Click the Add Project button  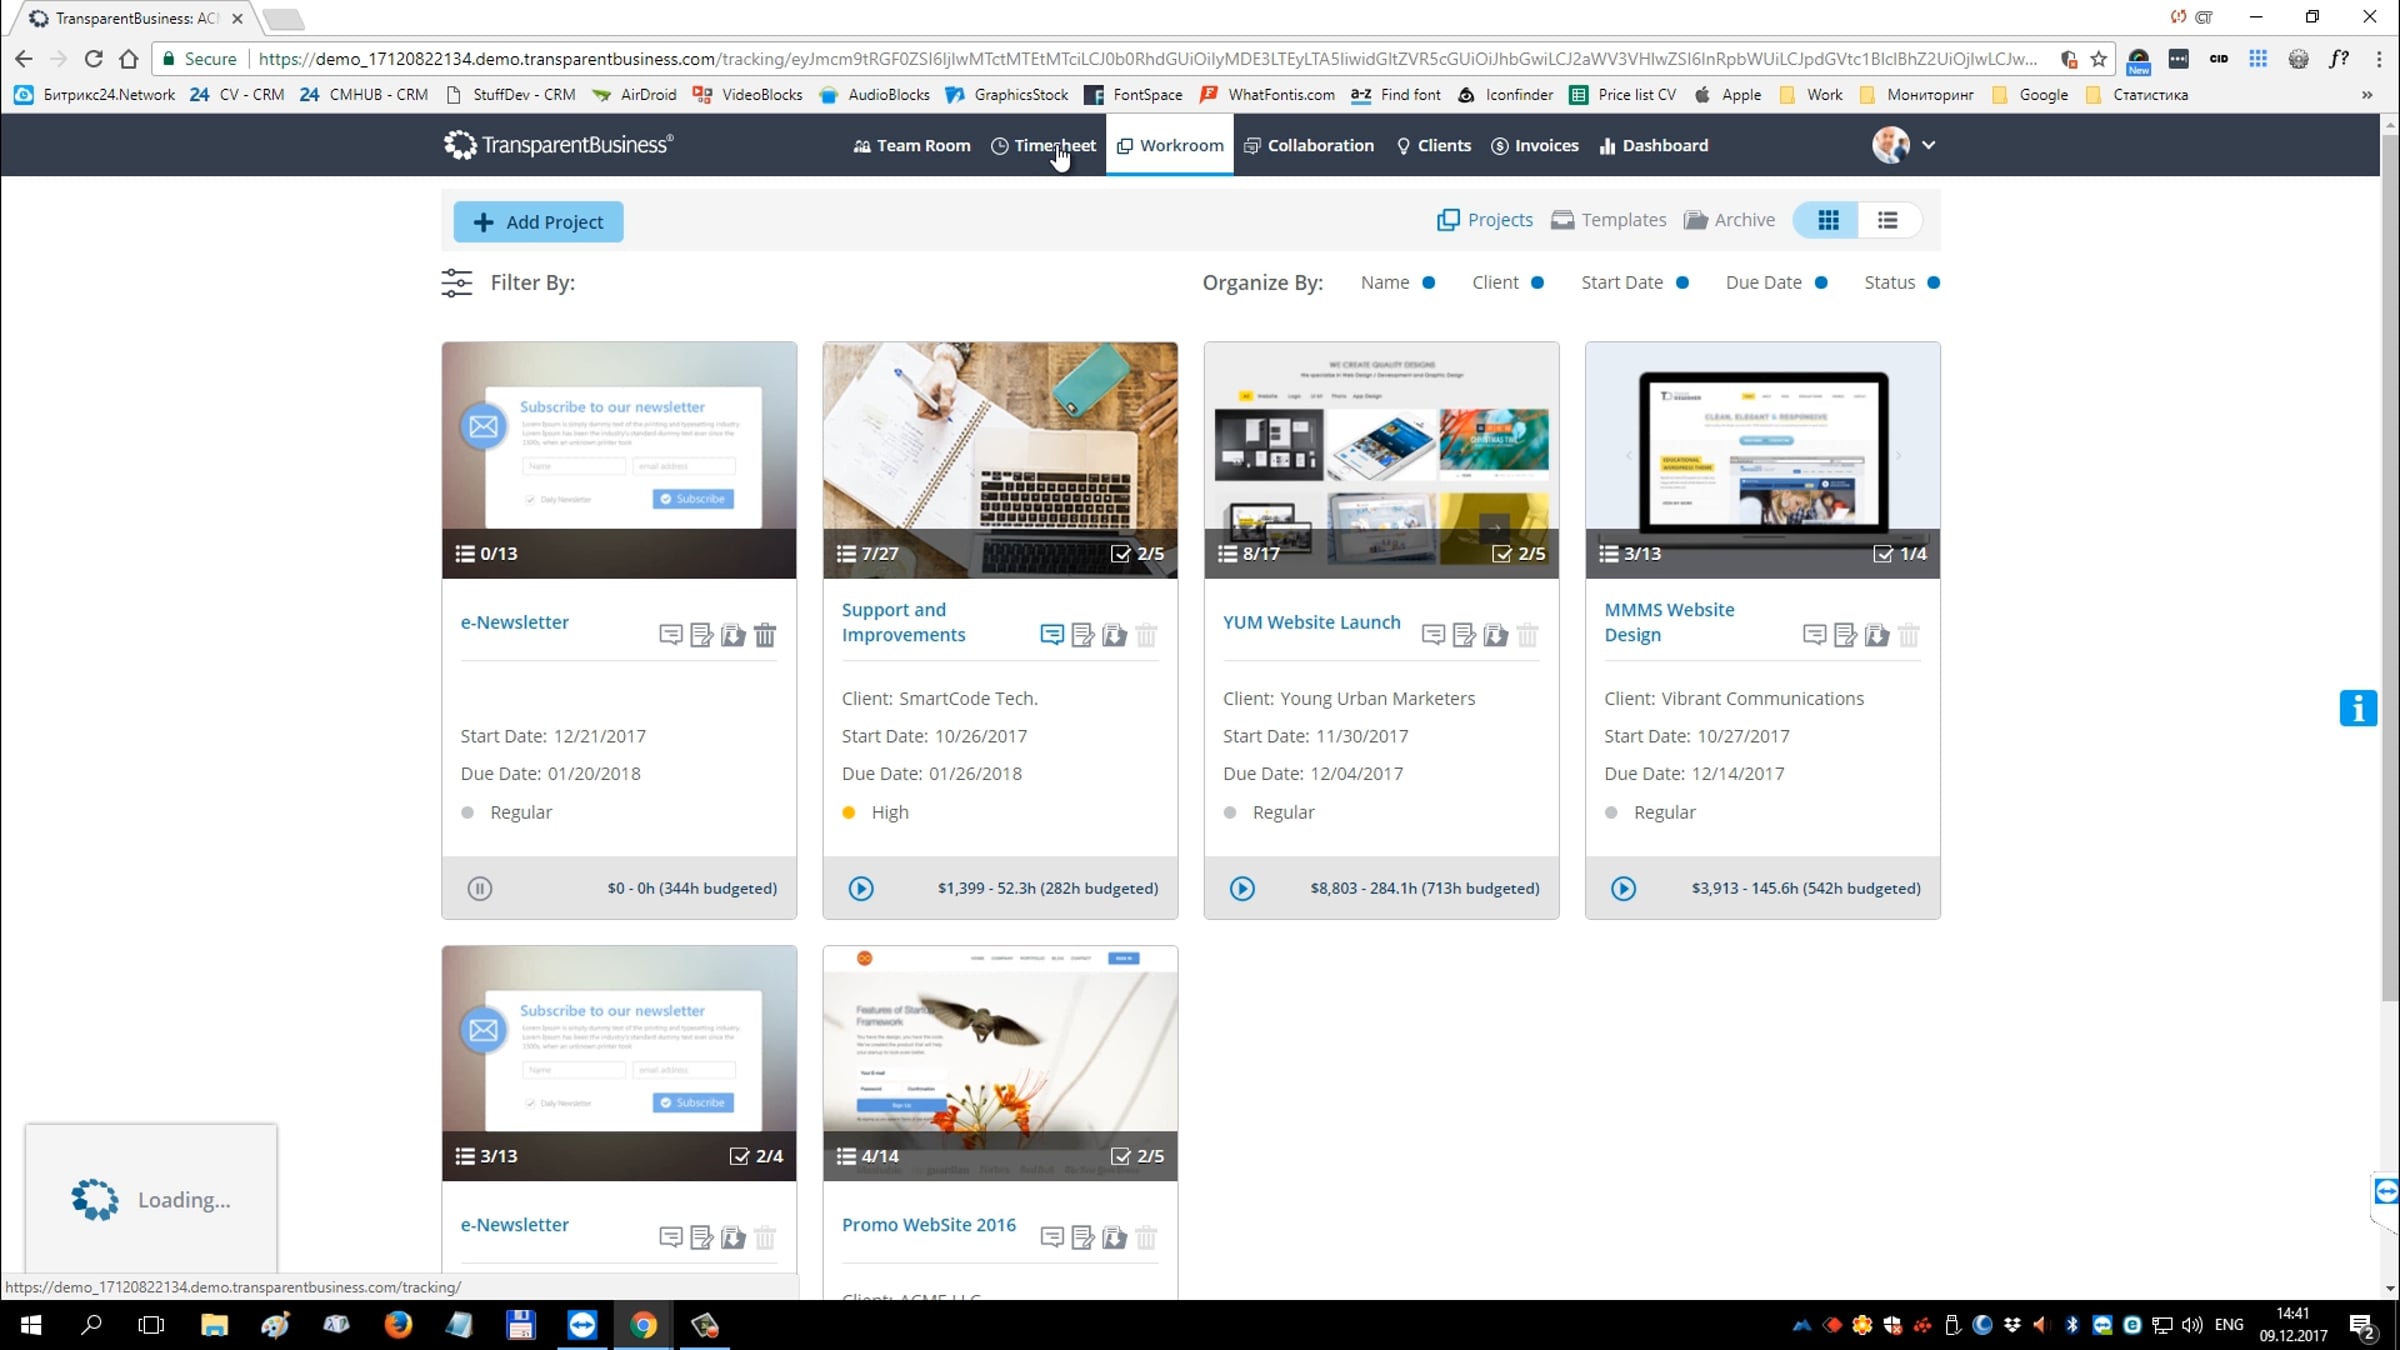[538, 222]
